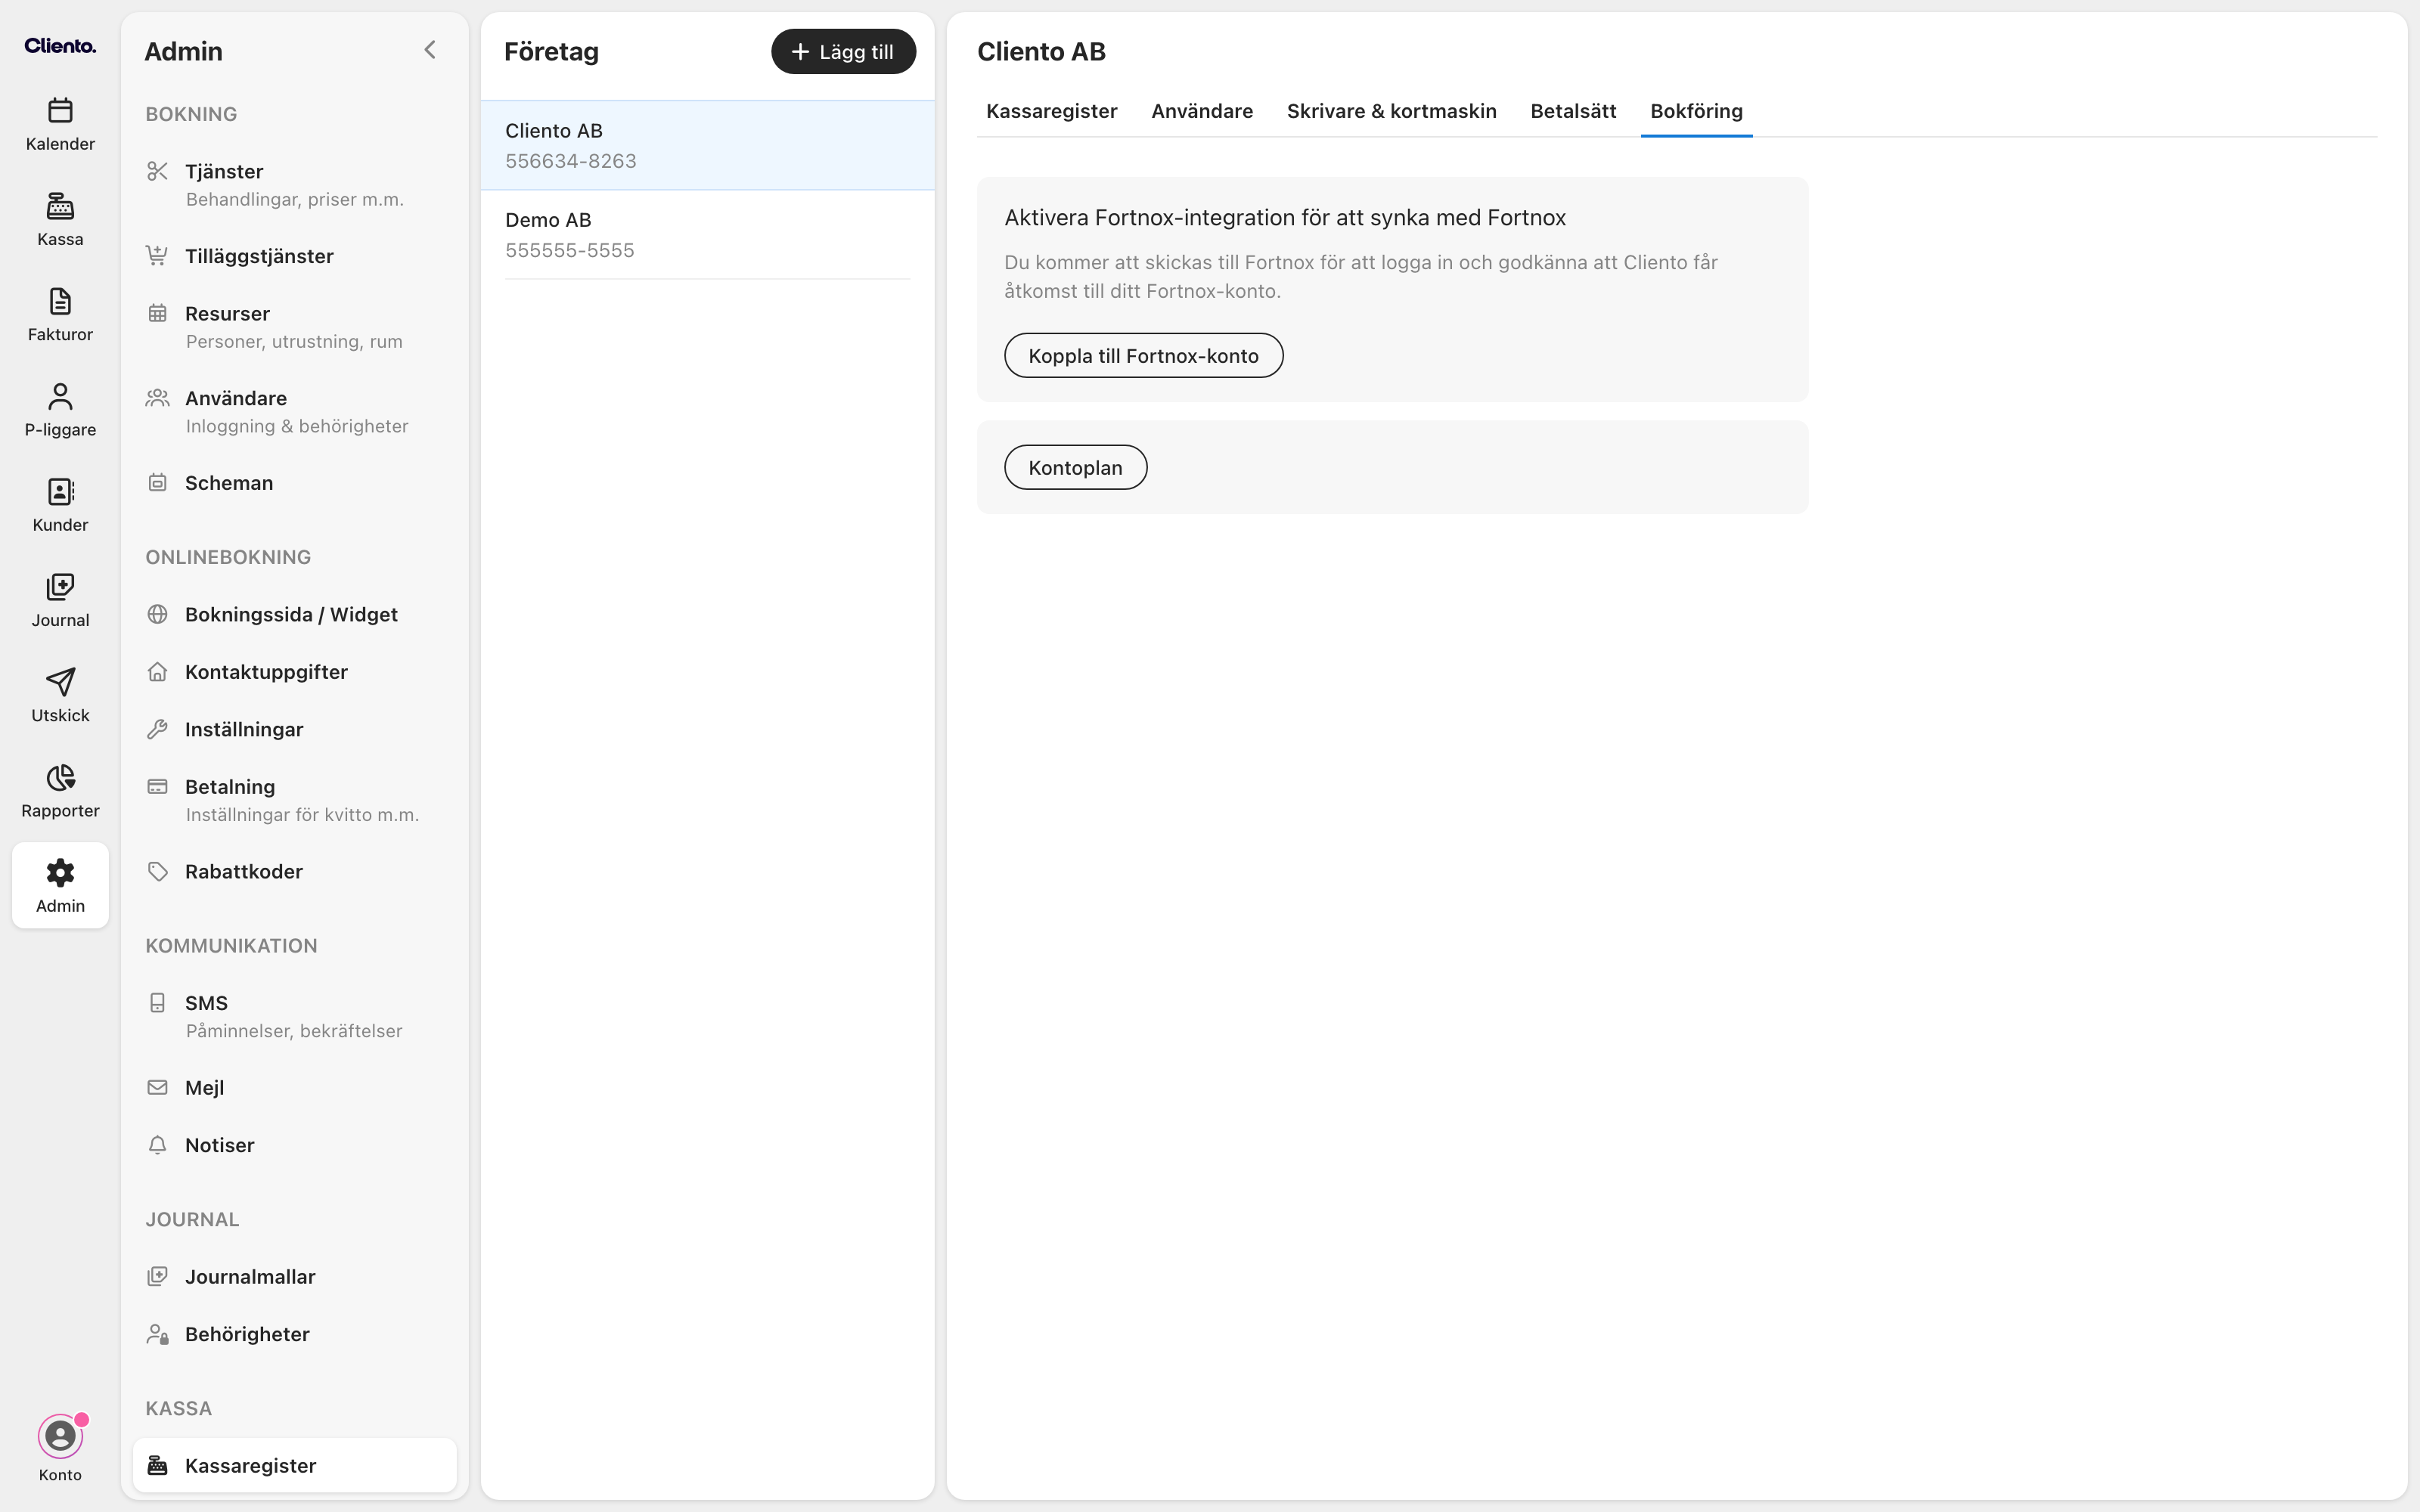The width and height of the screenshot is (2420, 1512).
Task: Open the Skrivare & kortmaskin tab
Action: pos(1391,111)
